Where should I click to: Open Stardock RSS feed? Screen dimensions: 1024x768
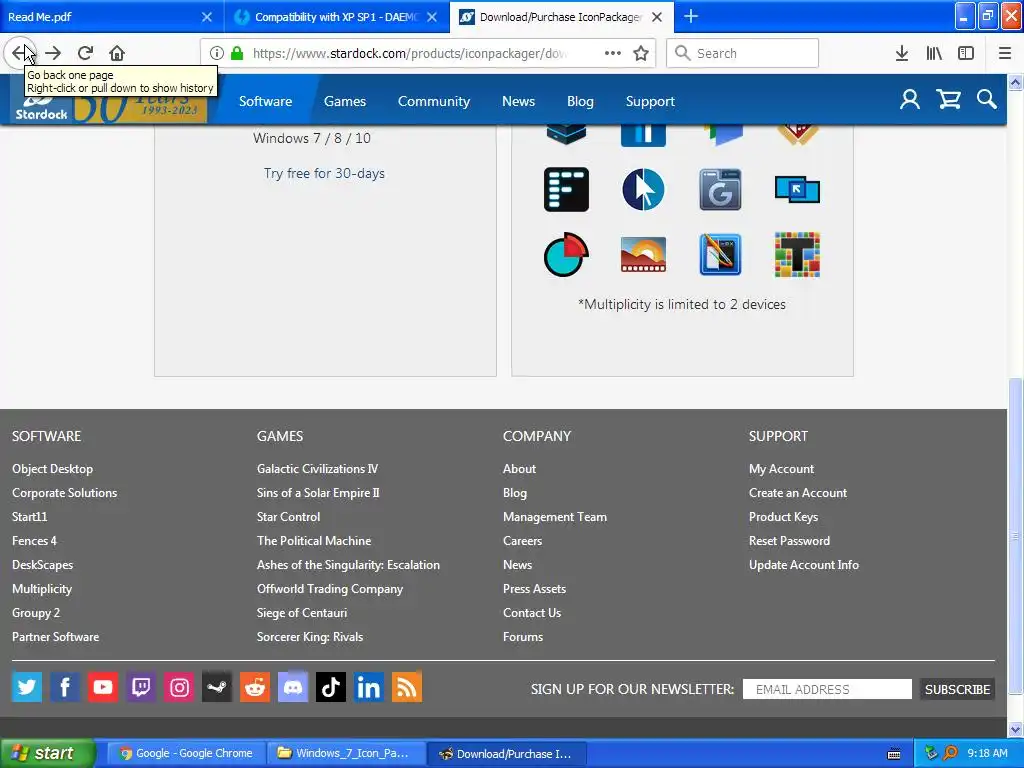point(407,687)
